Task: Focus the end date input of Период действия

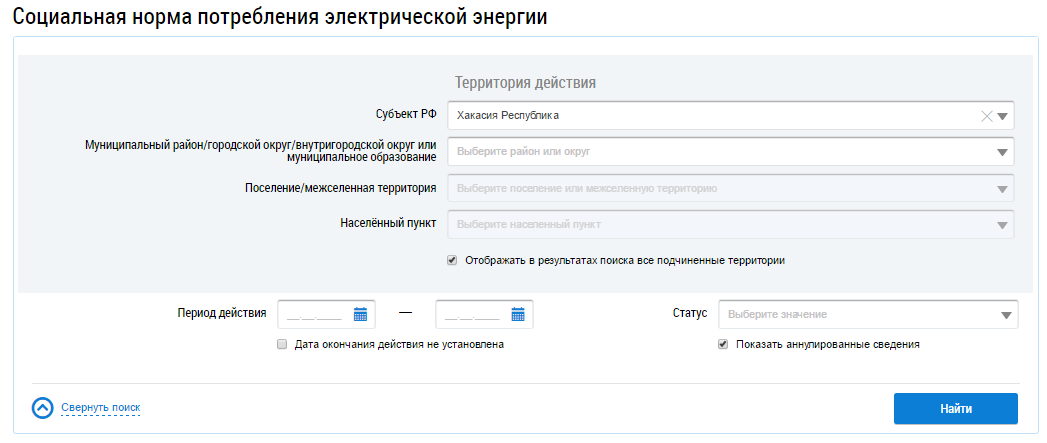Action: (472, 314)
